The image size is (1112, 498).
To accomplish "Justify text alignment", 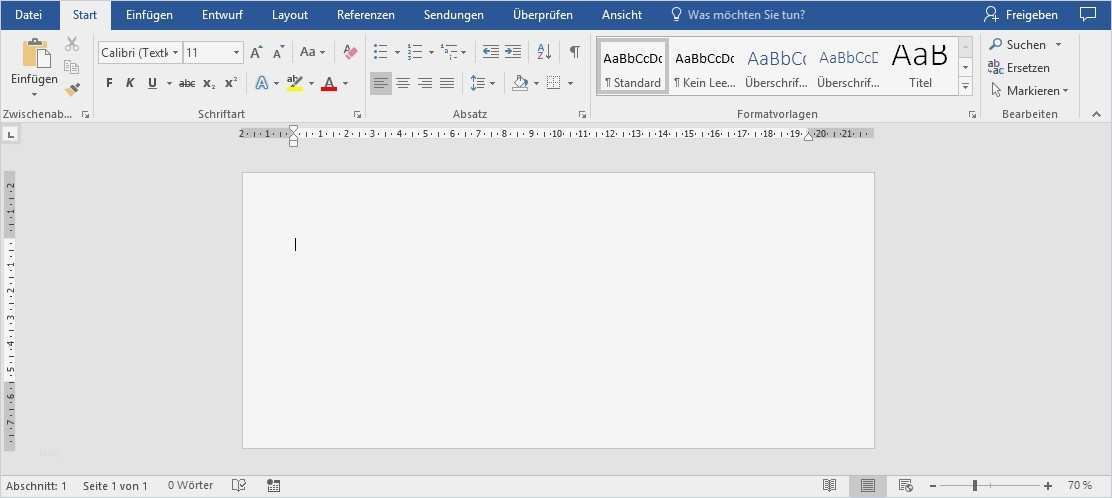I will (447, 84).
